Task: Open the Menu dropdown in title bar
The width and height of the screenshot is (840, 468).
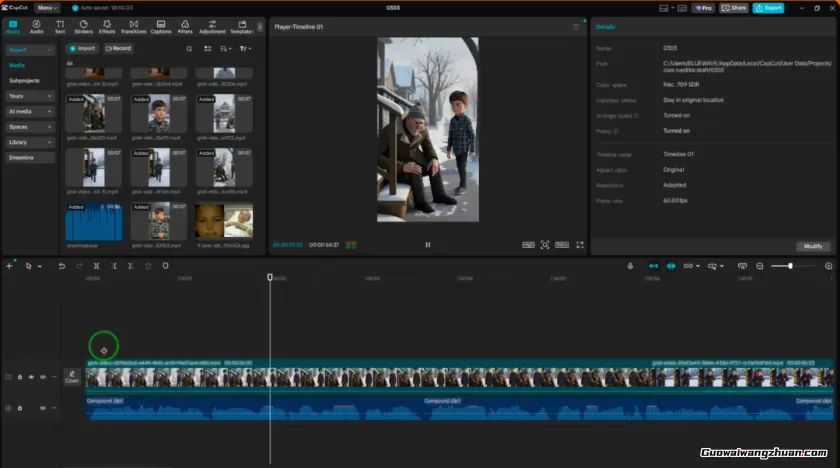Action: tap(47, 7)
